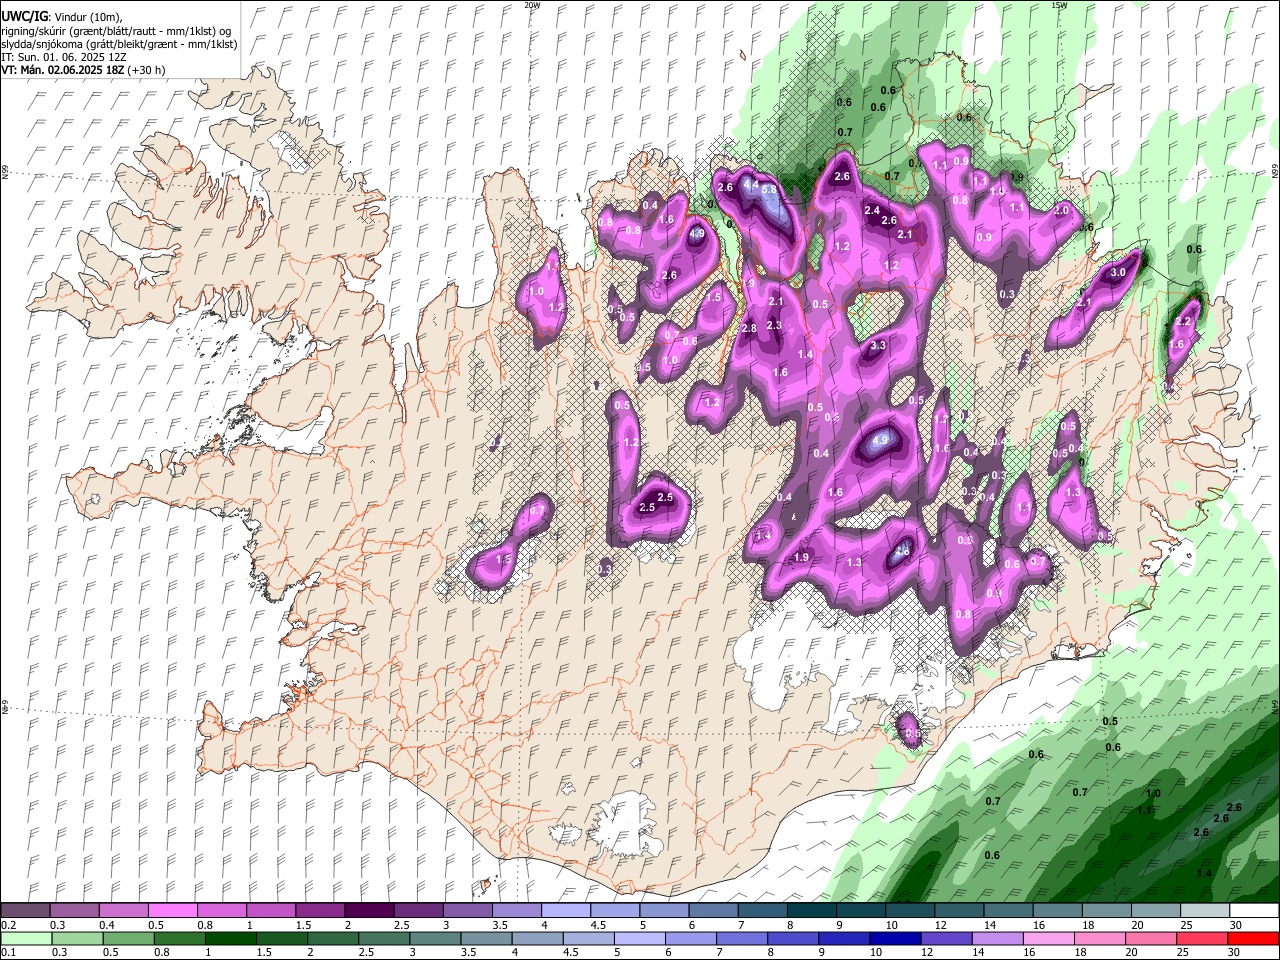This screenshot has height=960, width=1280.
Task: Click the 0.2 label in top legend row
Action: click(7, 925)
